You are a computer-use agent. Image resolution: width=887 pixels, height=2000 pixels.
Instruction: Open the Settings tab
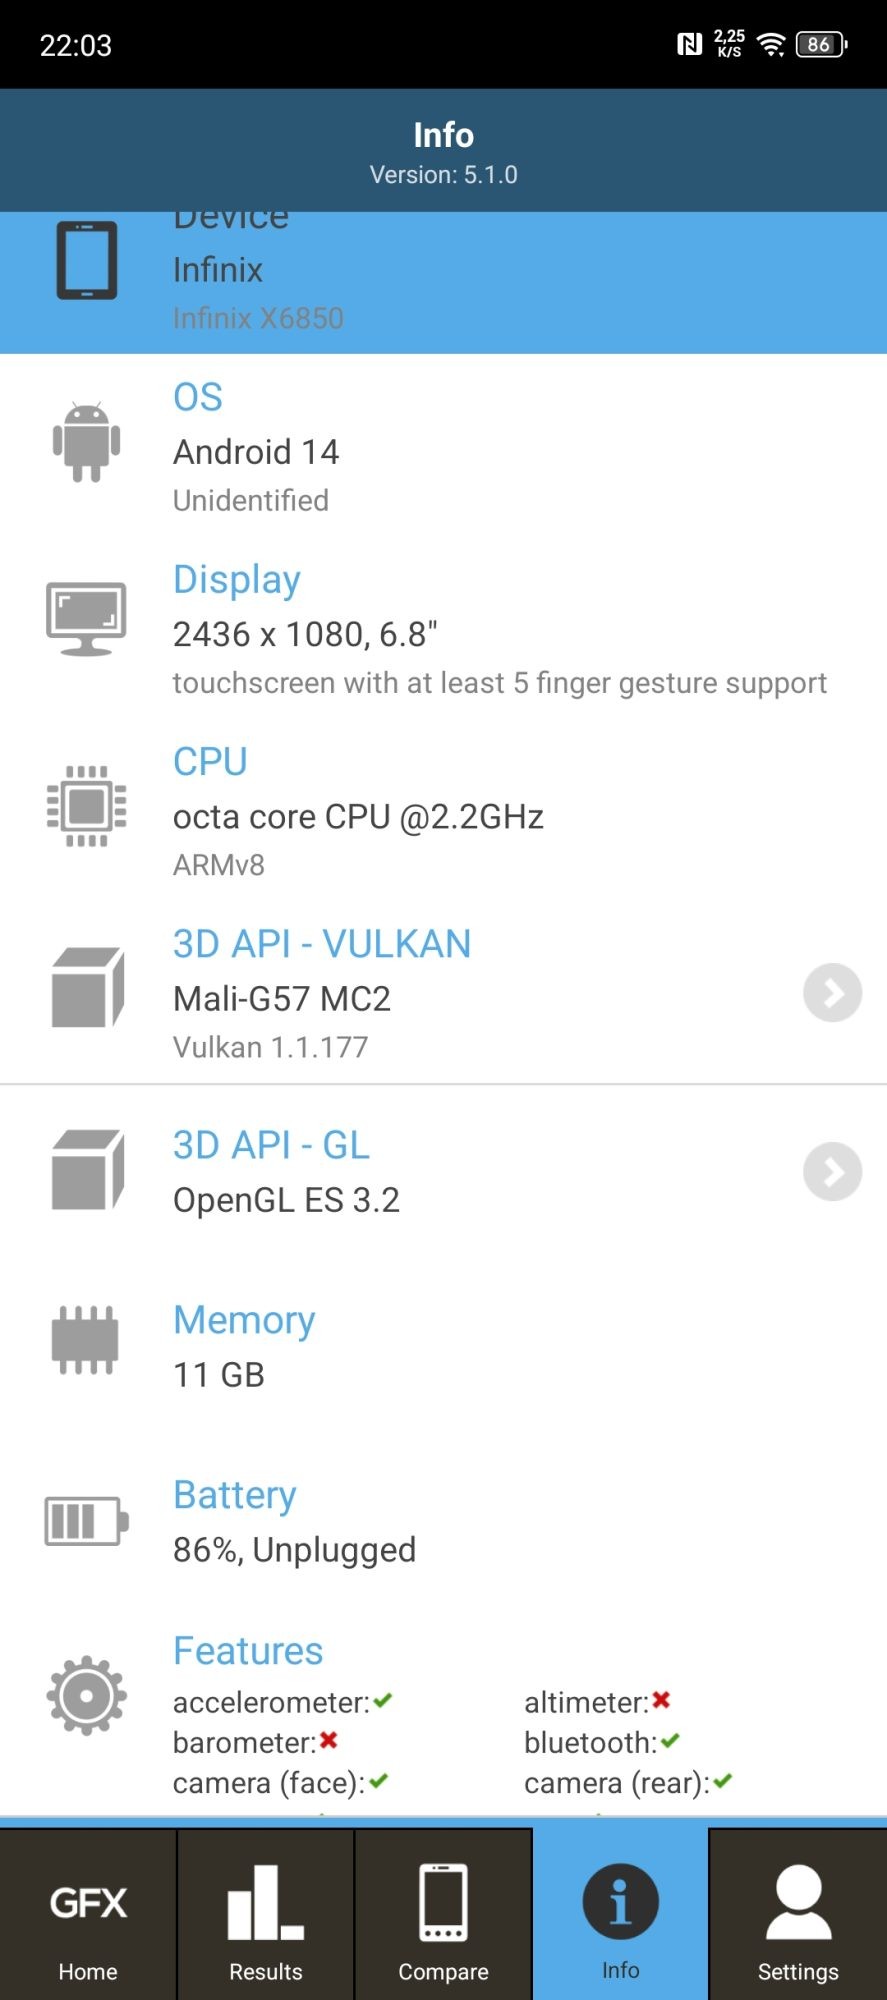click(x=798, y=1917)
